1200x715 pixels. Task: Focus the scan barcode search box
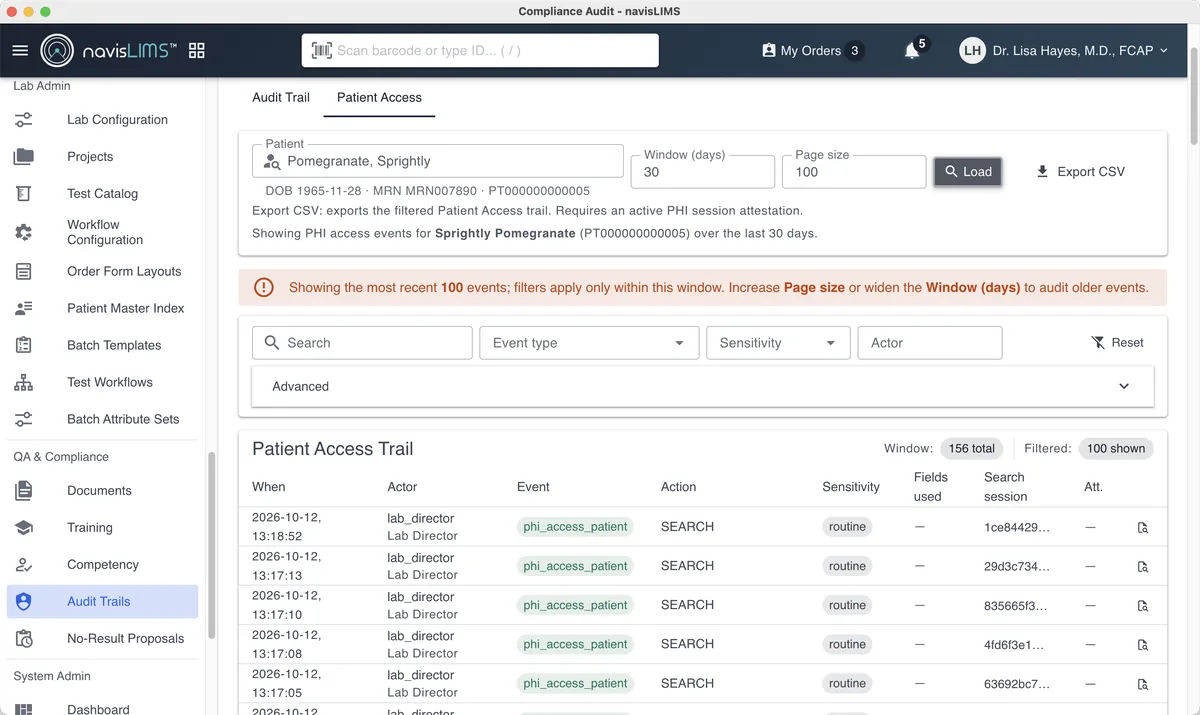[x=480, y=50]
